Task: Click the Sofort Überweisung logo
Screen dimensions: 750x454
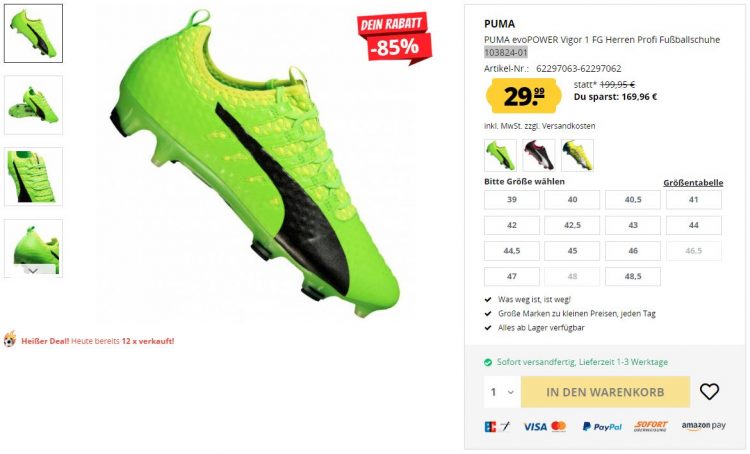Action: point(651,426)
